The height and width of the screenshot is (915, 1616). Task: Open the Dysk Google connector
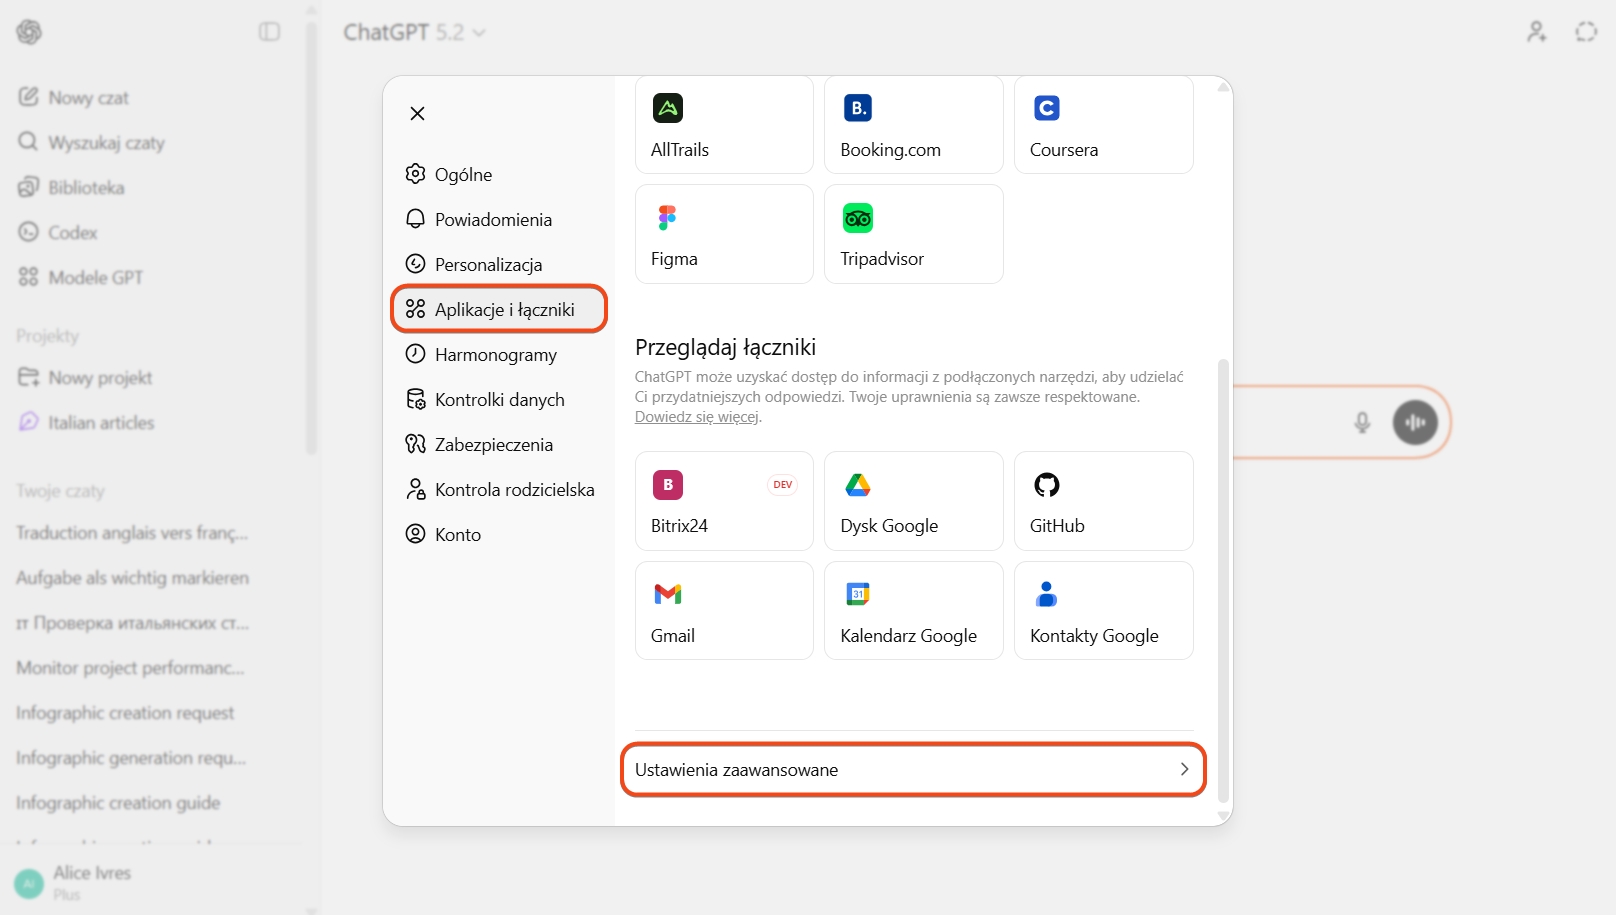[x=913, y=501]
